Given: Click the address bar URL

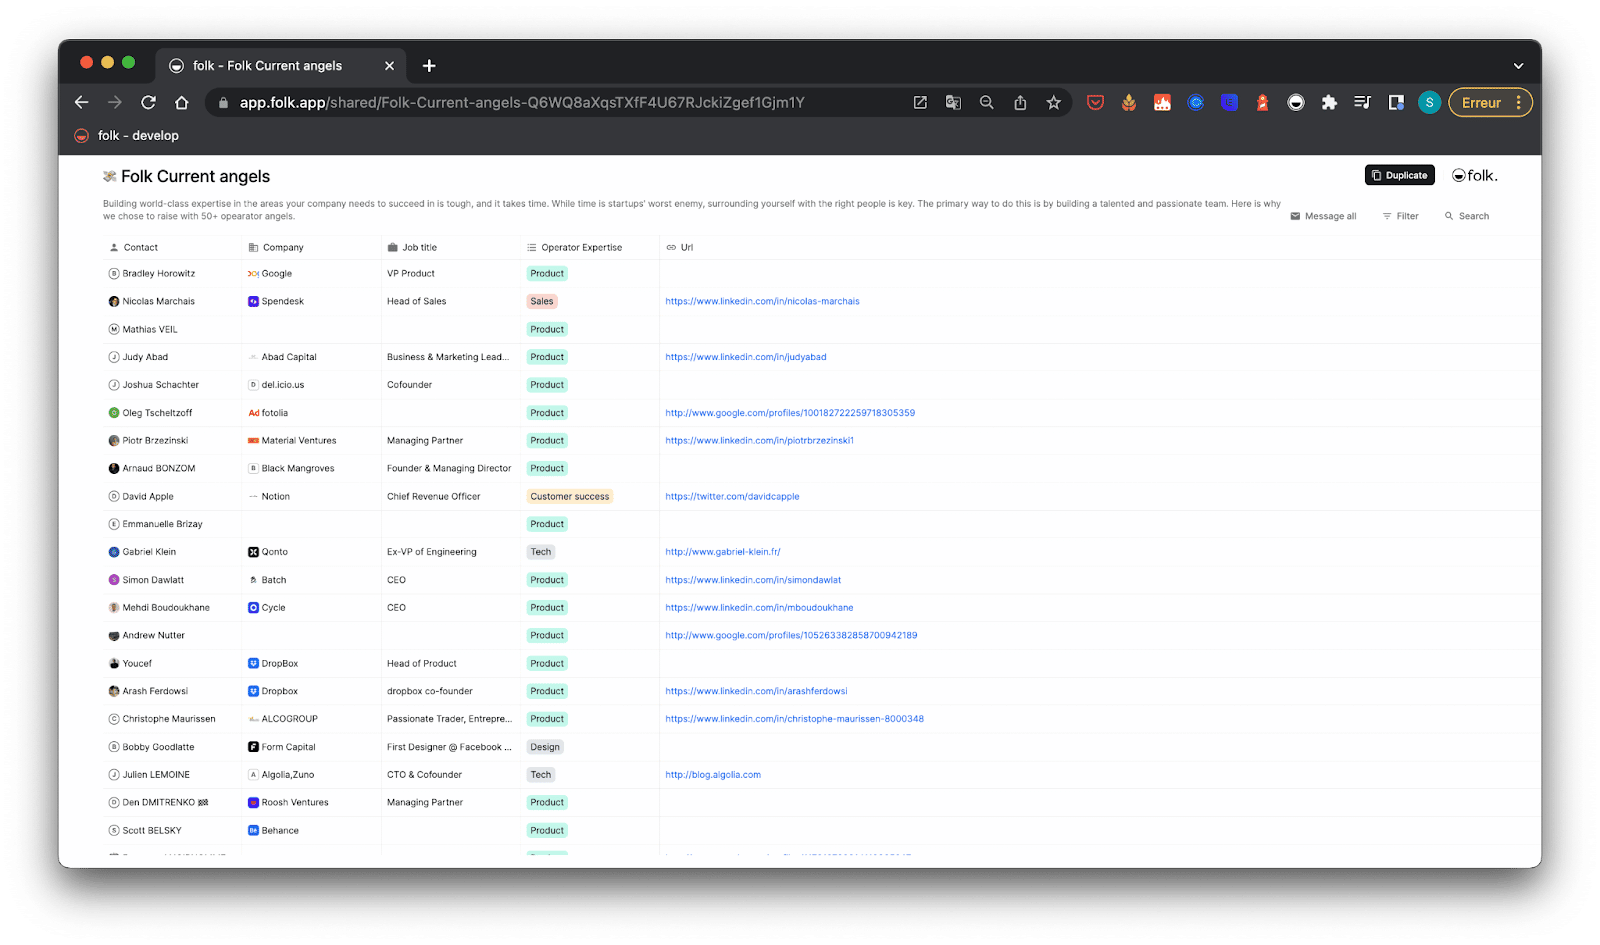Looking at the screenshot, I should [522, 102].
